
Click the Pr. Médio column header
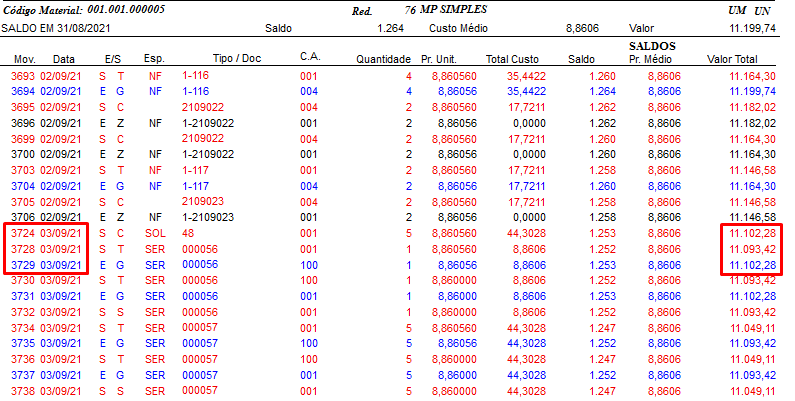point(651,59)
